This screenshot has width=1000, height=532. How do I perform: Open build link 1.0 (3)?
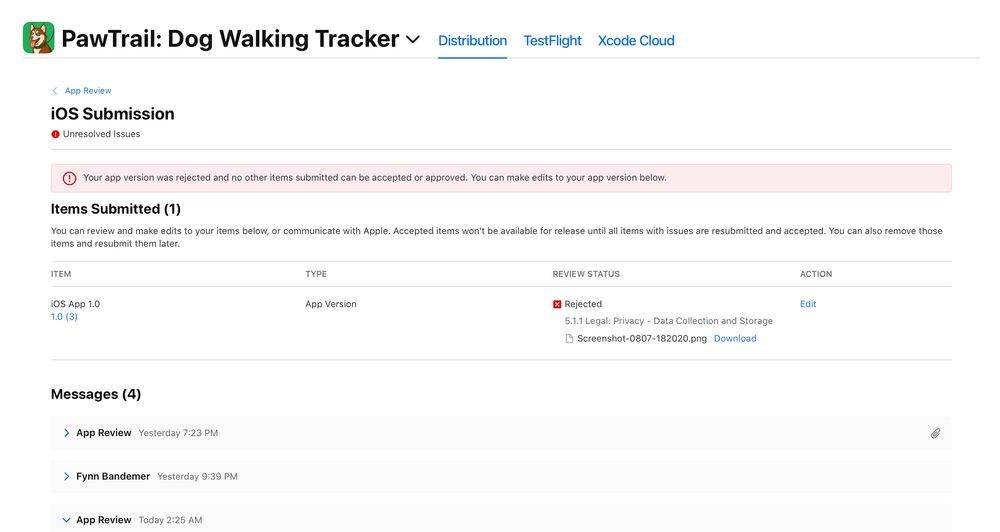[x=64, y=316]
